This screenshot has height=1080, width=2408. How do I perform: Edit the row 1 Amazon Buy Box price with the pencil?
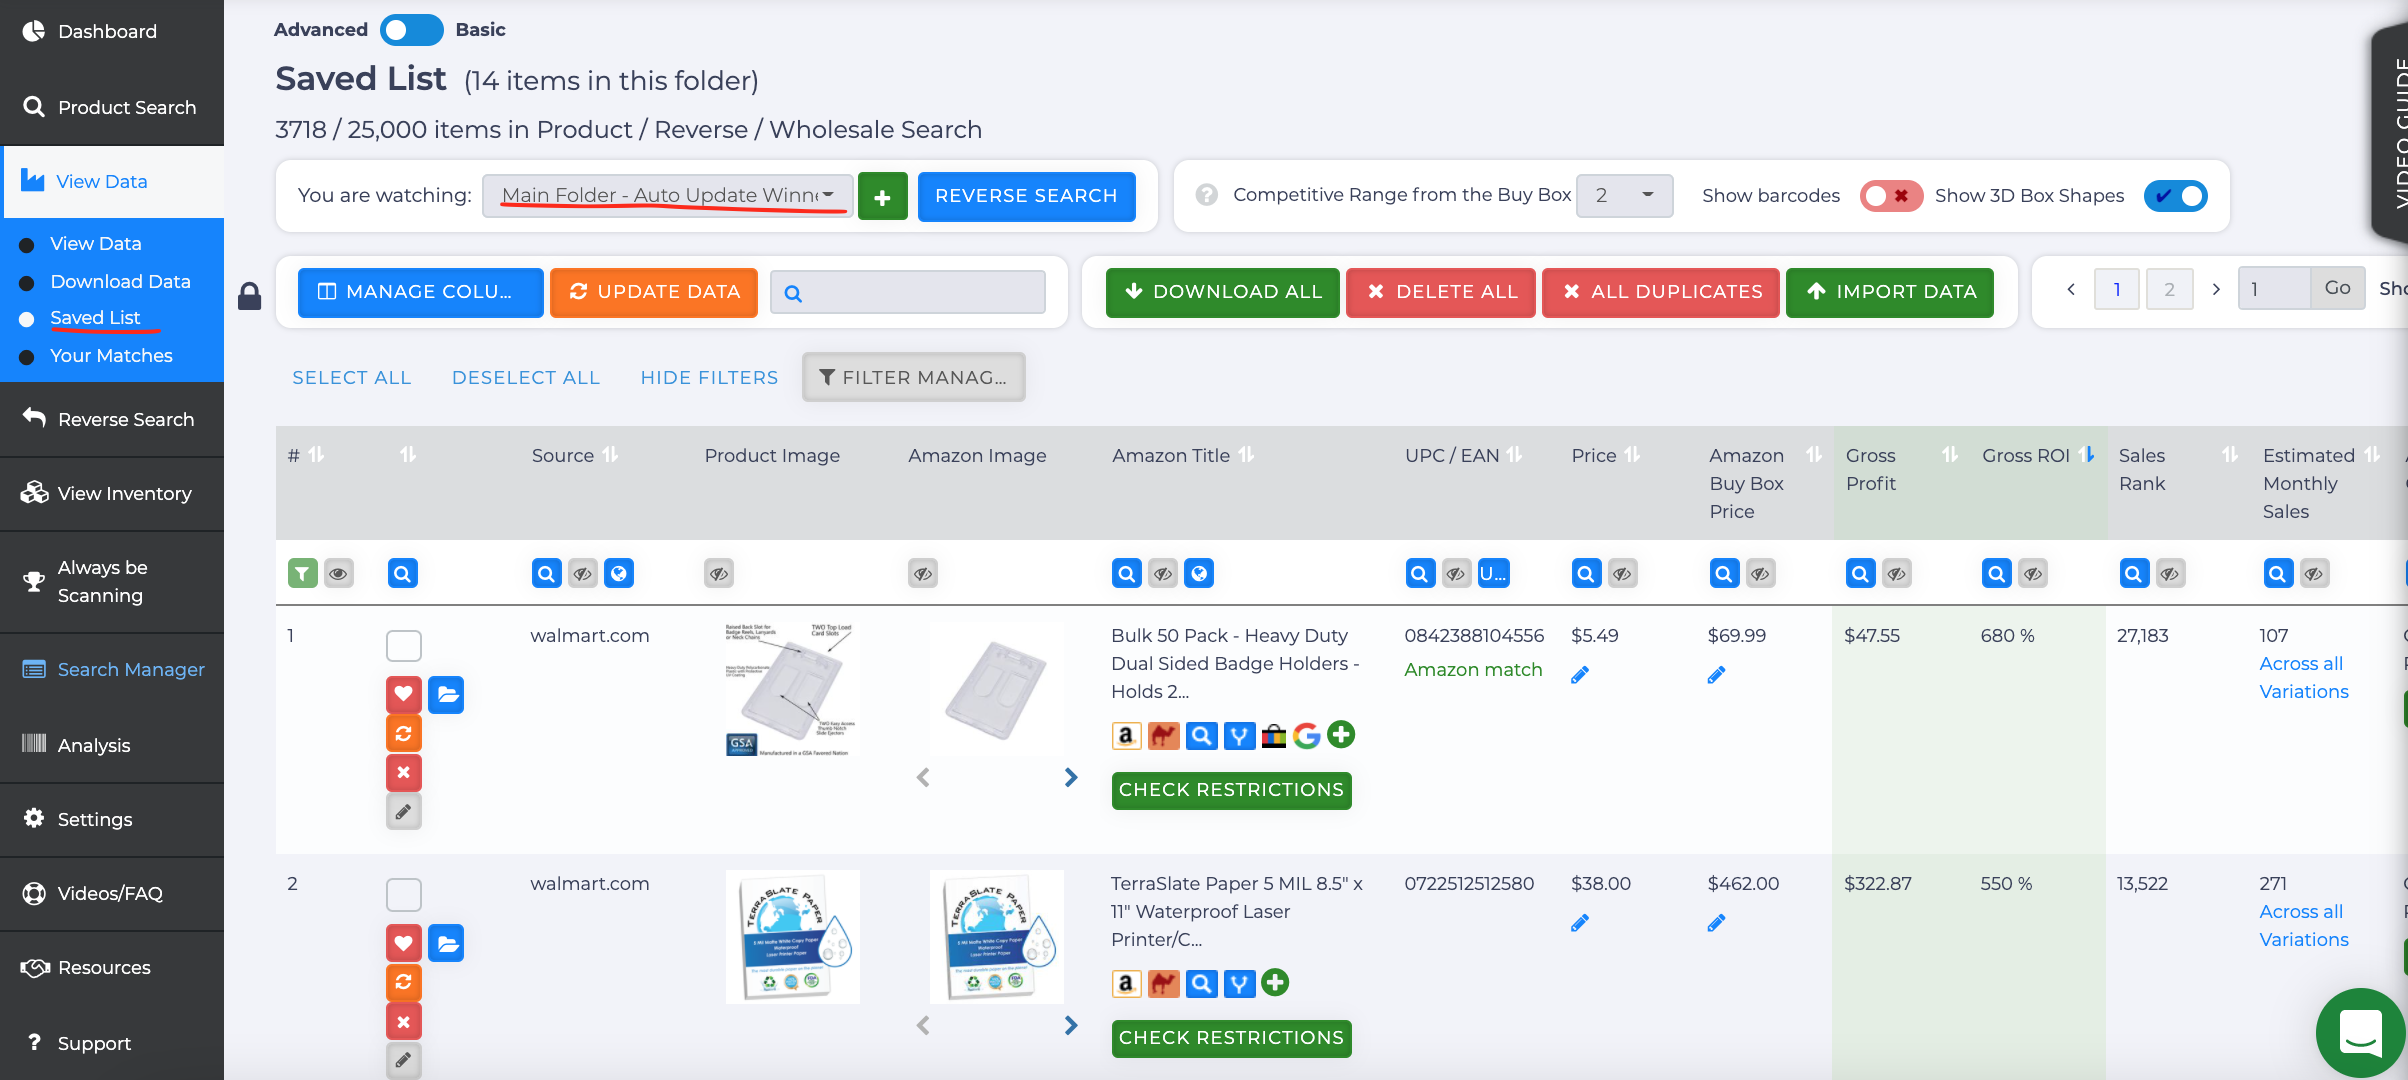click(x=1716, y=675)
